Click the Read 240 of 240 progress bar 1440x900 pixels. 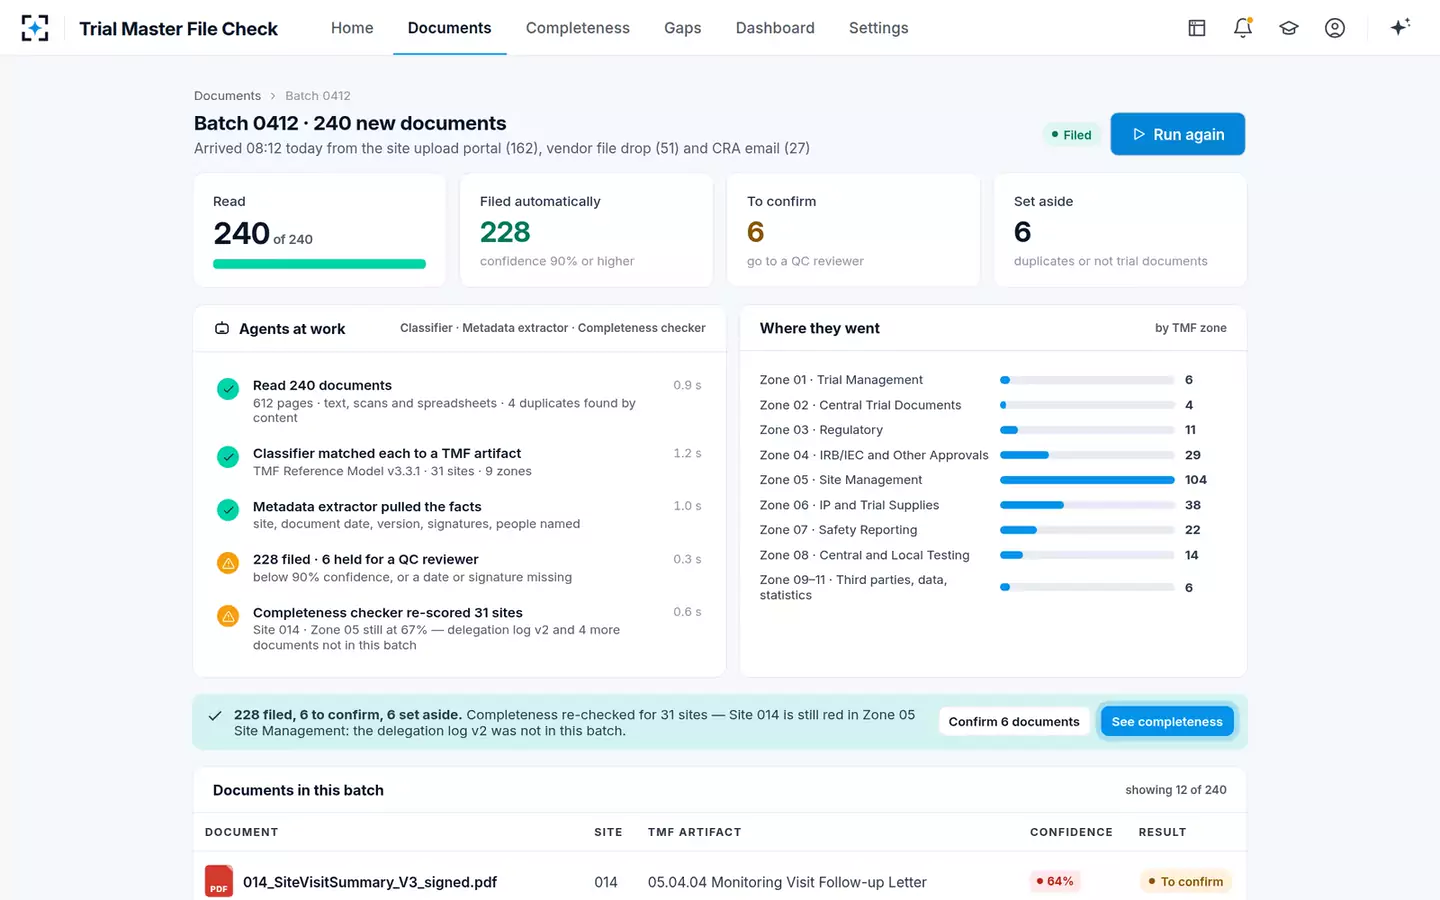coord(319,264)
